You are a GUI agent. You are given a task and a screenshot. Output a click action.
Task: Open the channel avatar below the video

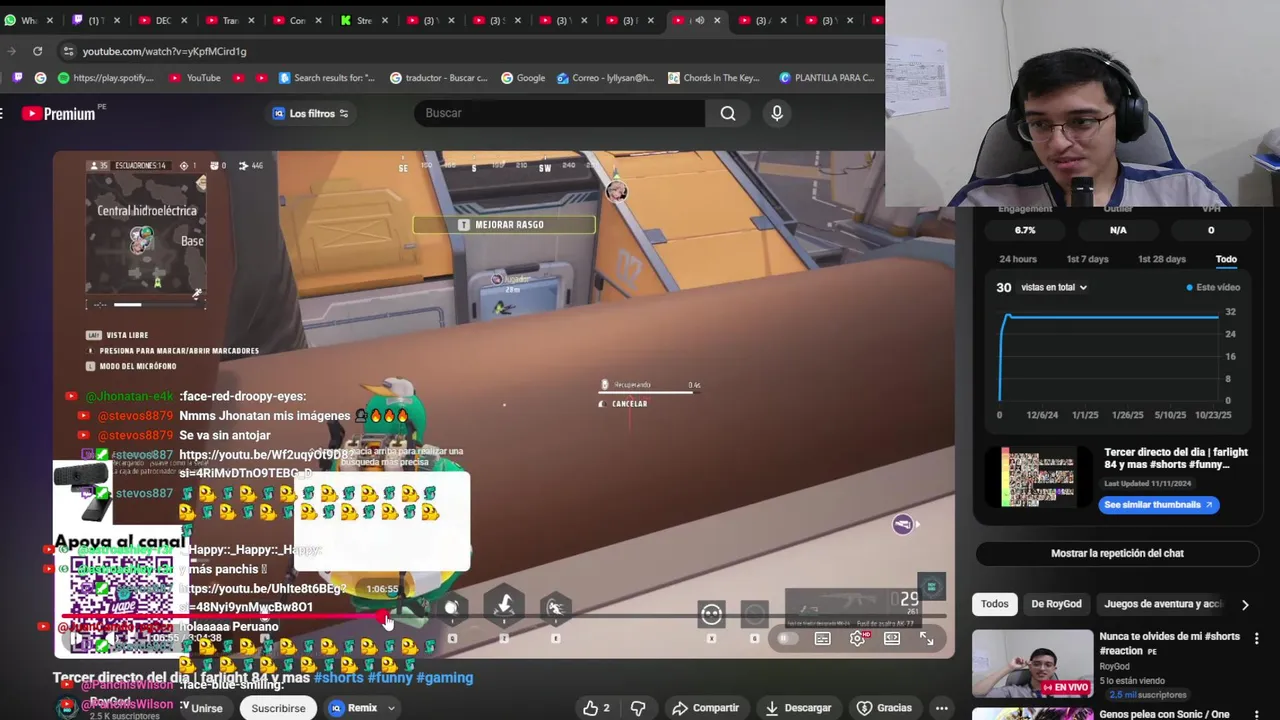coord(66,708)
